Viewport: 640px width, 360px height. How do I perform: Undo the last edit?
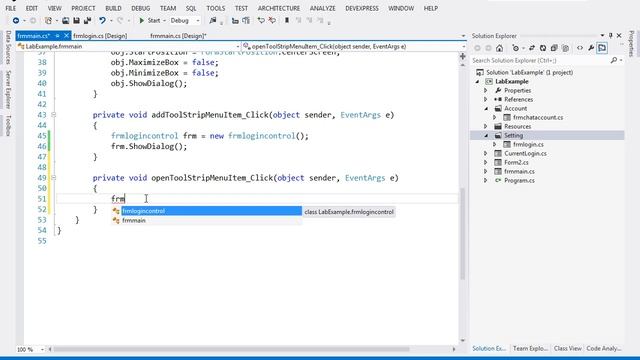(102, 20)
